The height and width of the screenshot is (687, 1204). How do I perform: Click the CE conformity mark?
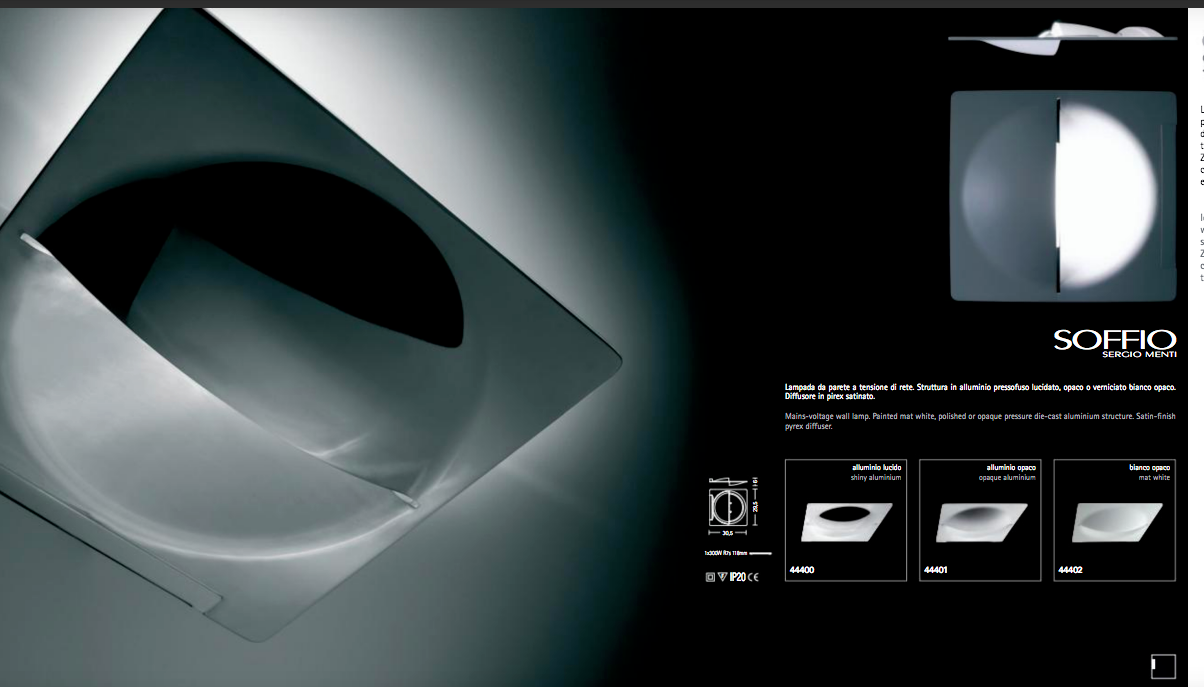pos(753,576)
